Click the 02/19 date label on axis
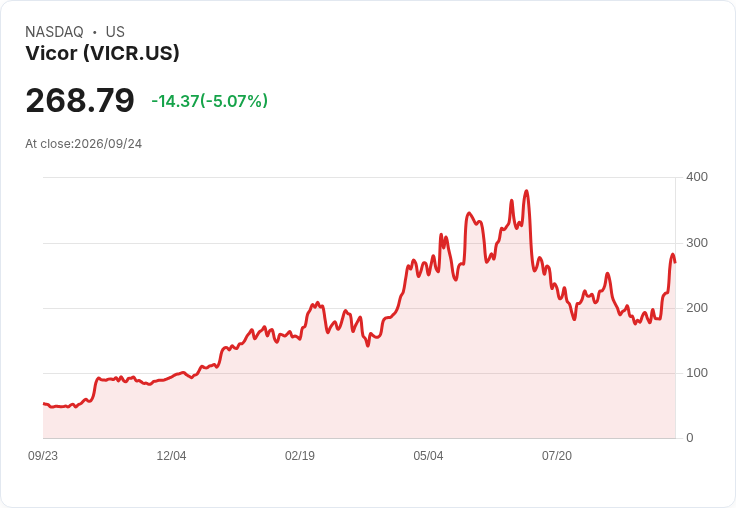This screenshot has height=508, width=736. (x=300, y=455)
